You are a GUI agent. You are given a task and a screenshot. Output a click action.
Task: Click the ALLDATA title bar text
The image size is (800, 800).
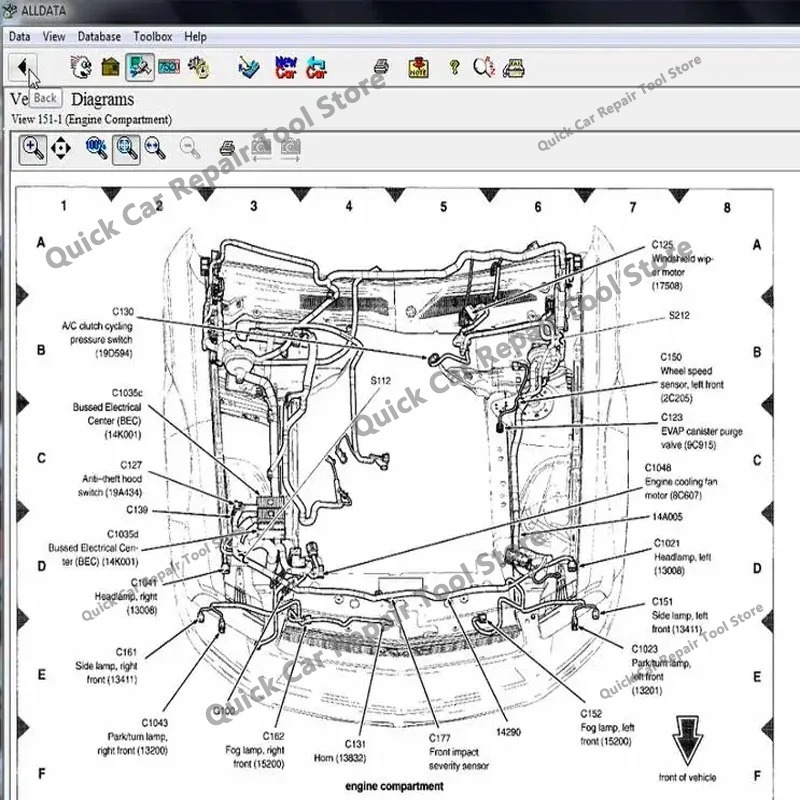coord(43,10)
